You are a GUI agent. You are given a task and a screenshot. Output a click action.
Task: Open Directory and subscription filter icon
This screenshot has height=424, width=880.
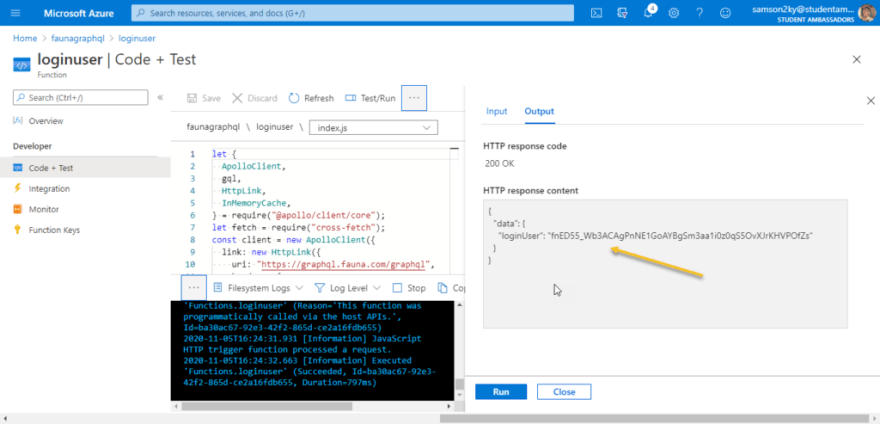(622, 13)
